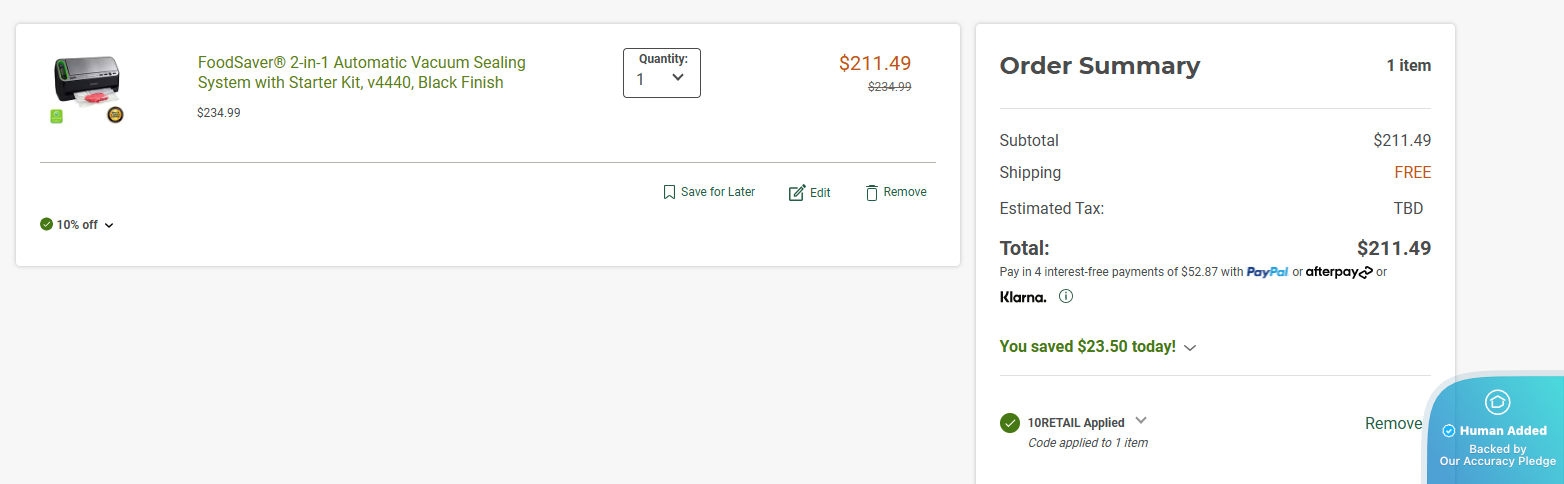Click the Human Added badge icon

click(1497, 402)
